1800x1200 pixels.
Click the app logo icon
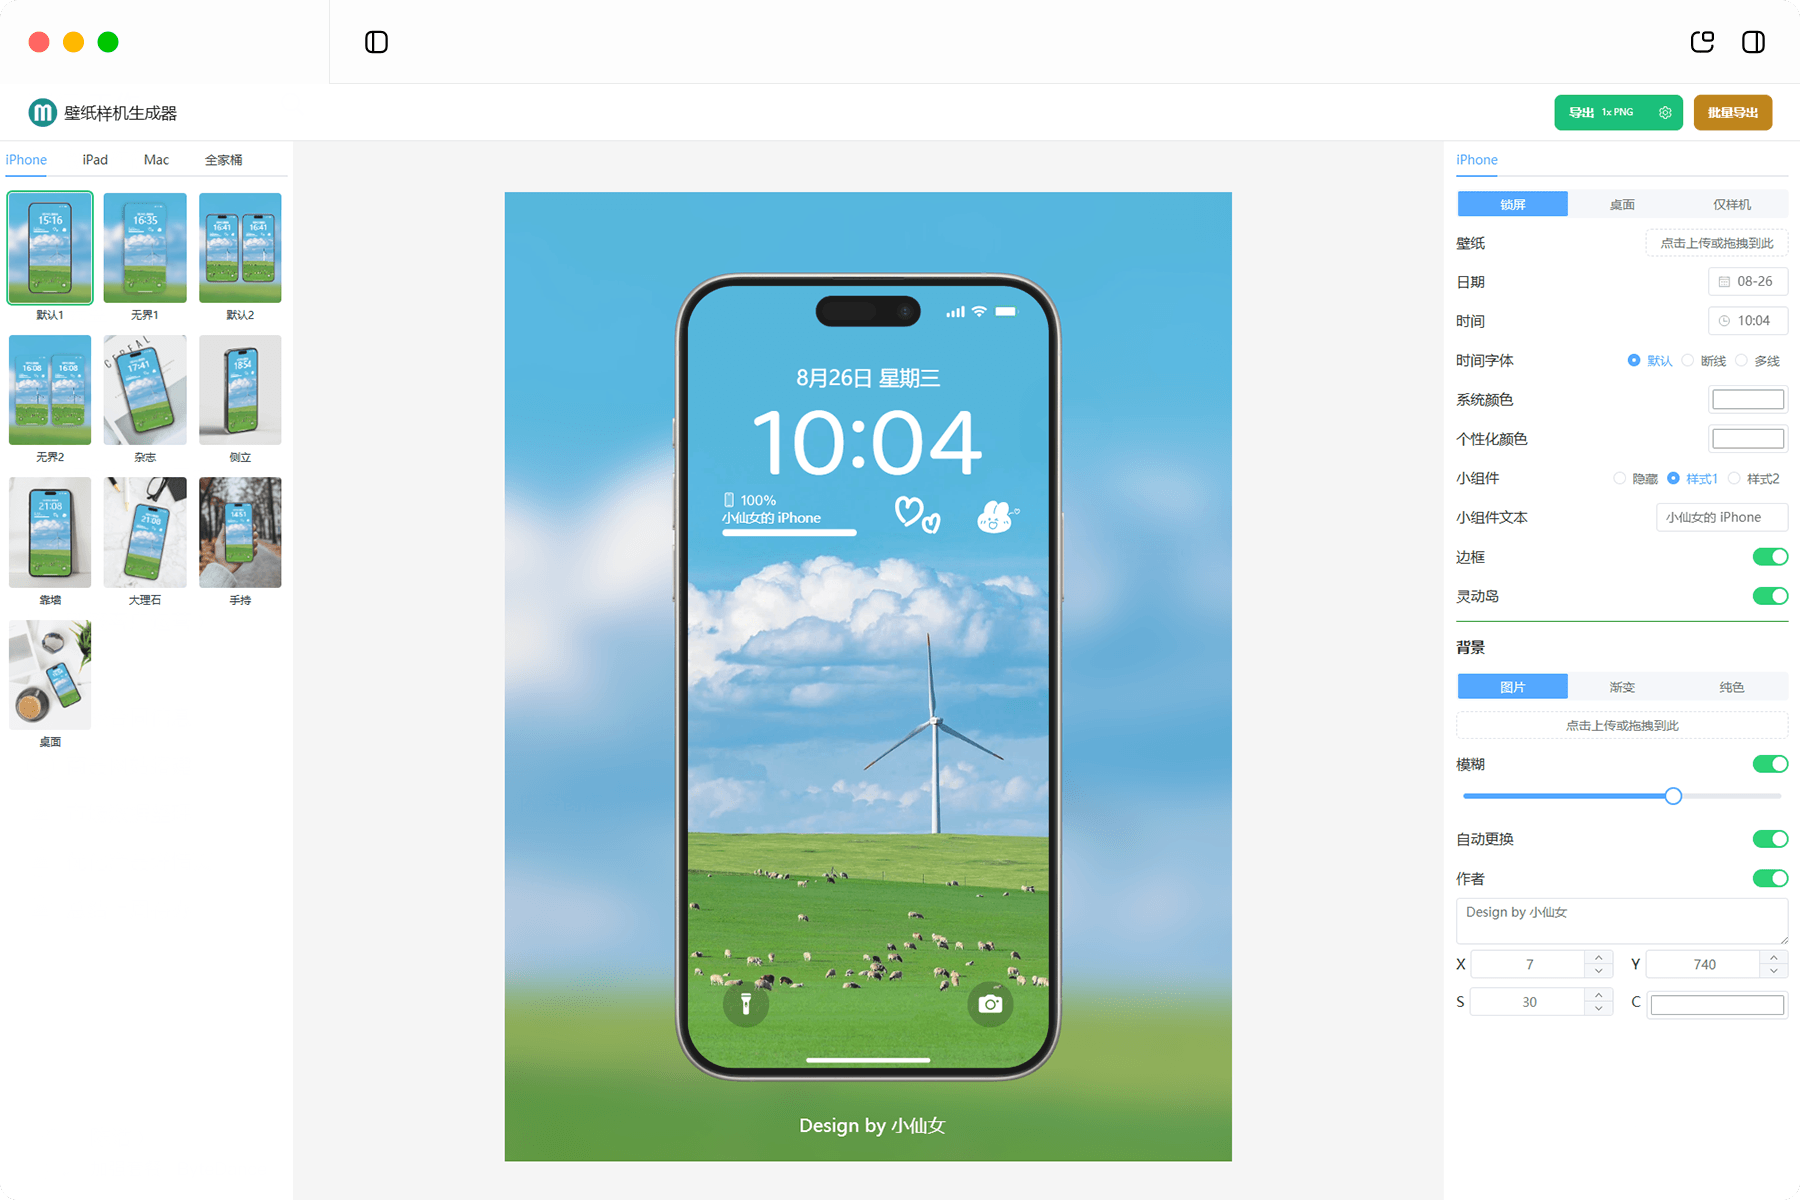click(42, 113)
